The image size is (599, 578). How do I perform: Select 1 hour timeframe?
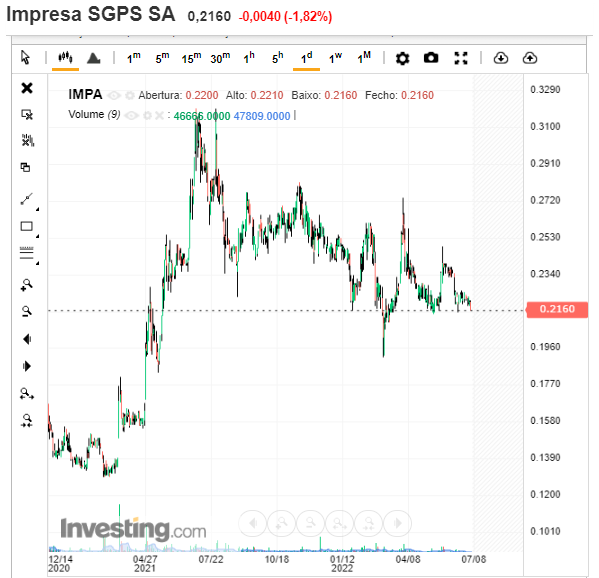249,58
